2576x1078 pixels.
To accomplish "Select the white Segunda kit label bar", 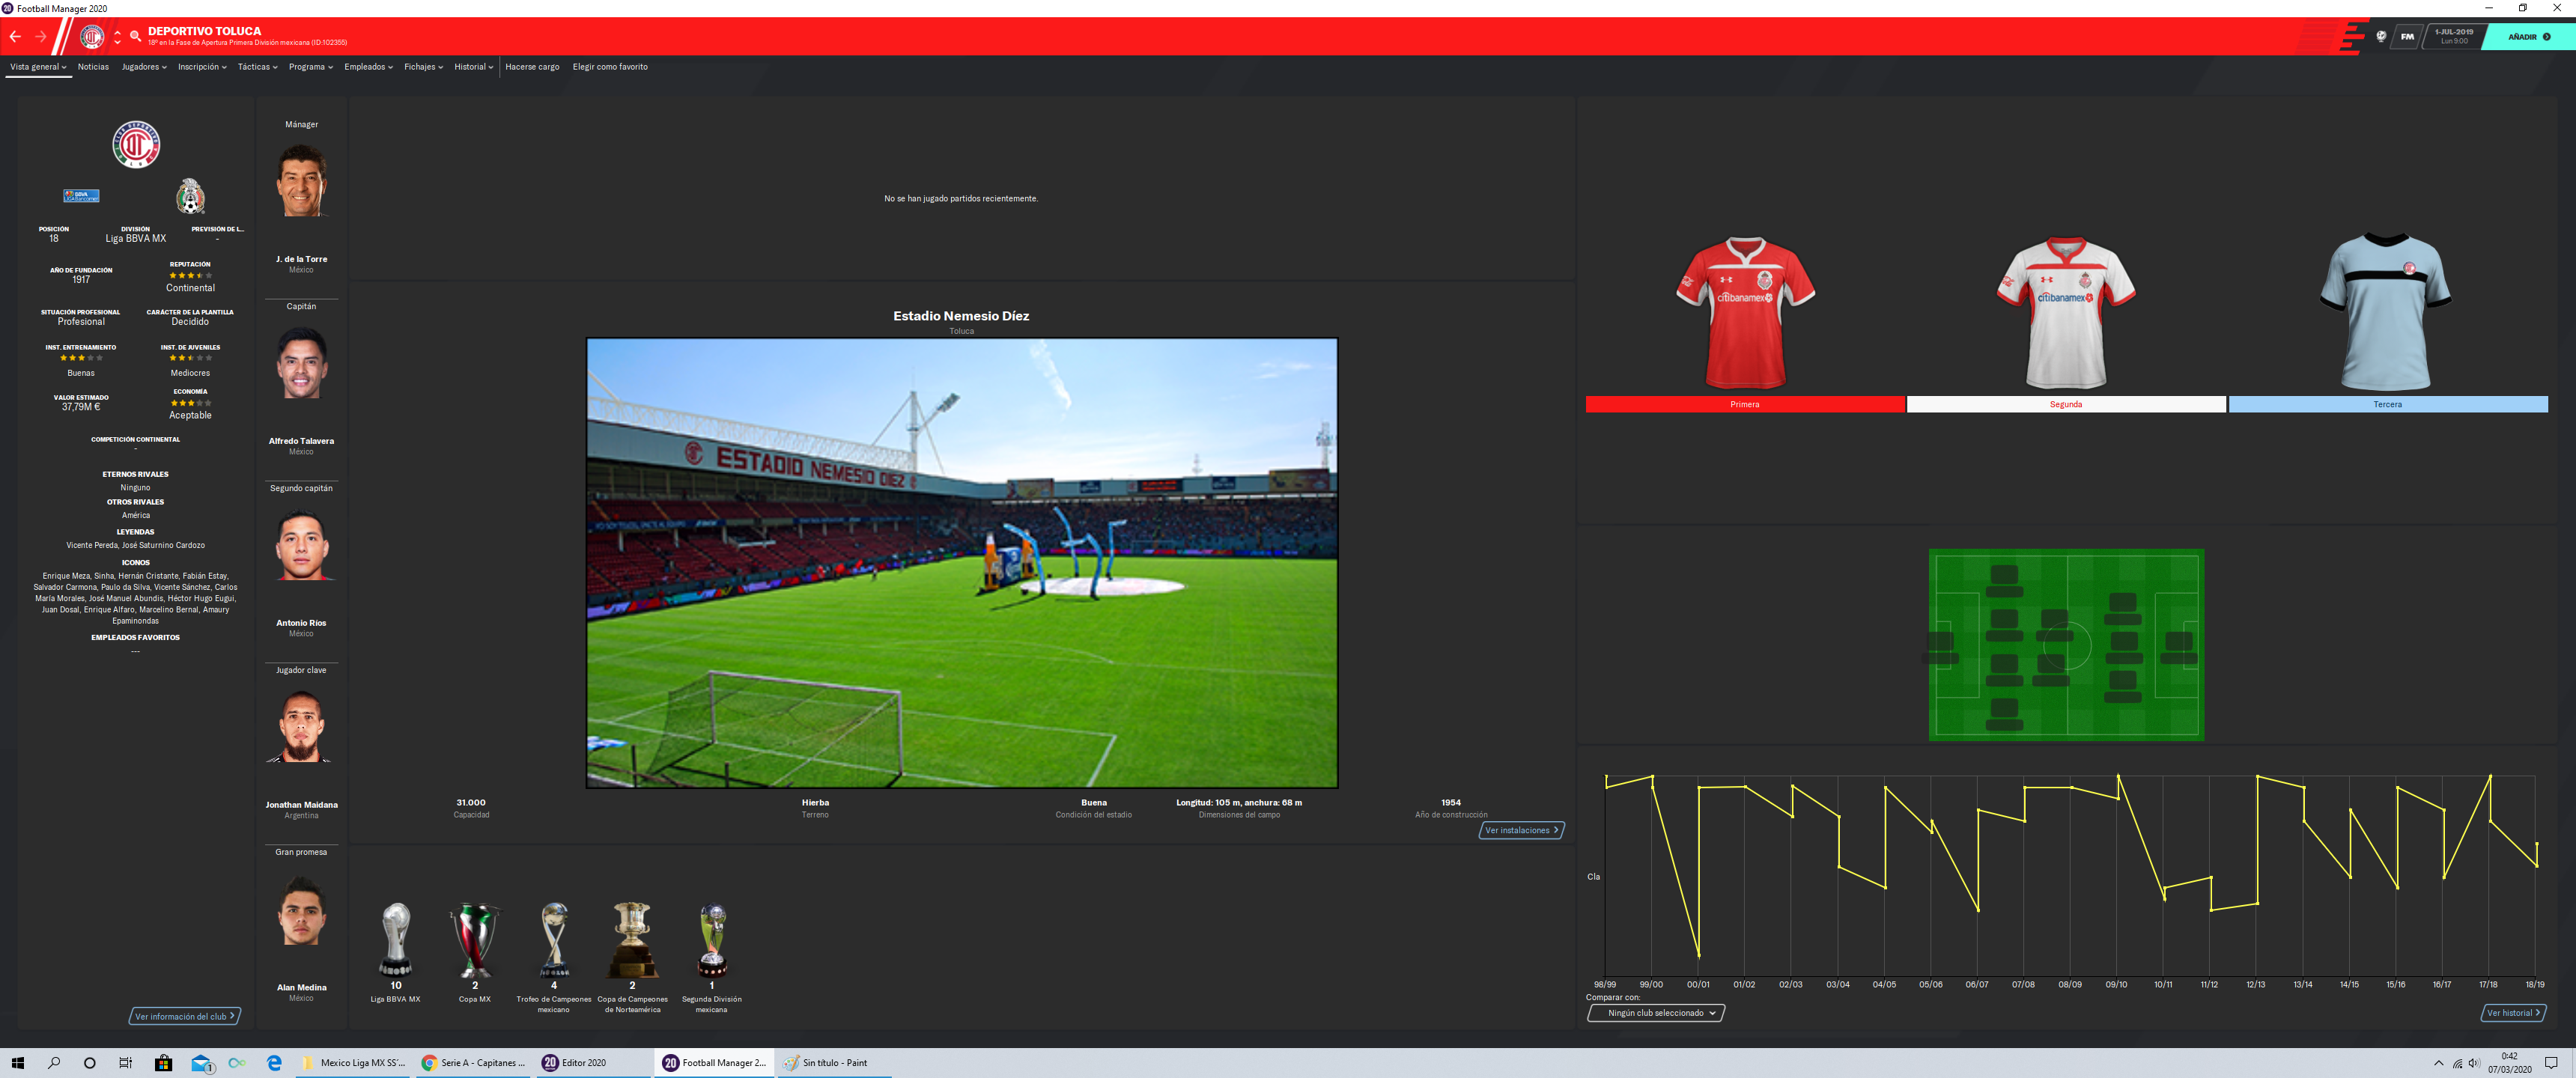I will tap(2066, 404).
